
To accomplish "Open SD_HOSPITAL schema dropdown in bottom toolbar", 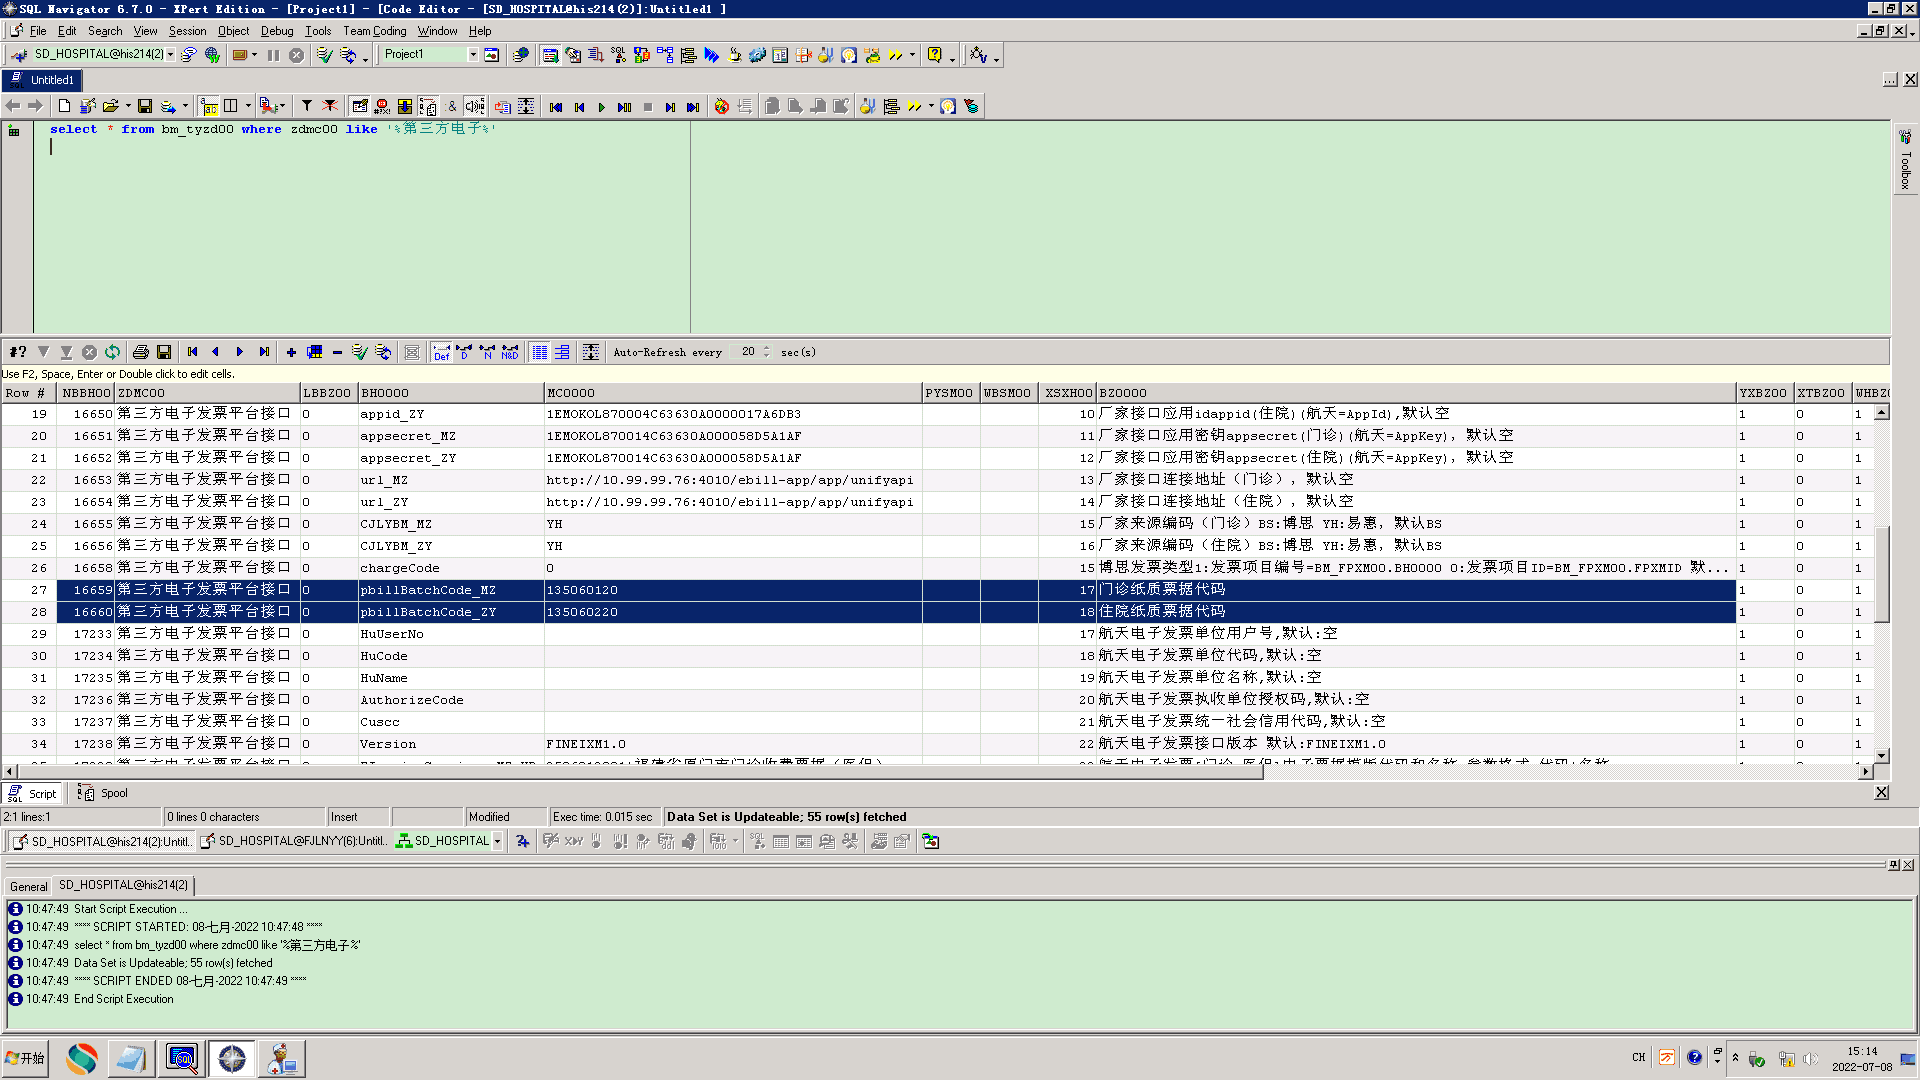I will 497,842.
